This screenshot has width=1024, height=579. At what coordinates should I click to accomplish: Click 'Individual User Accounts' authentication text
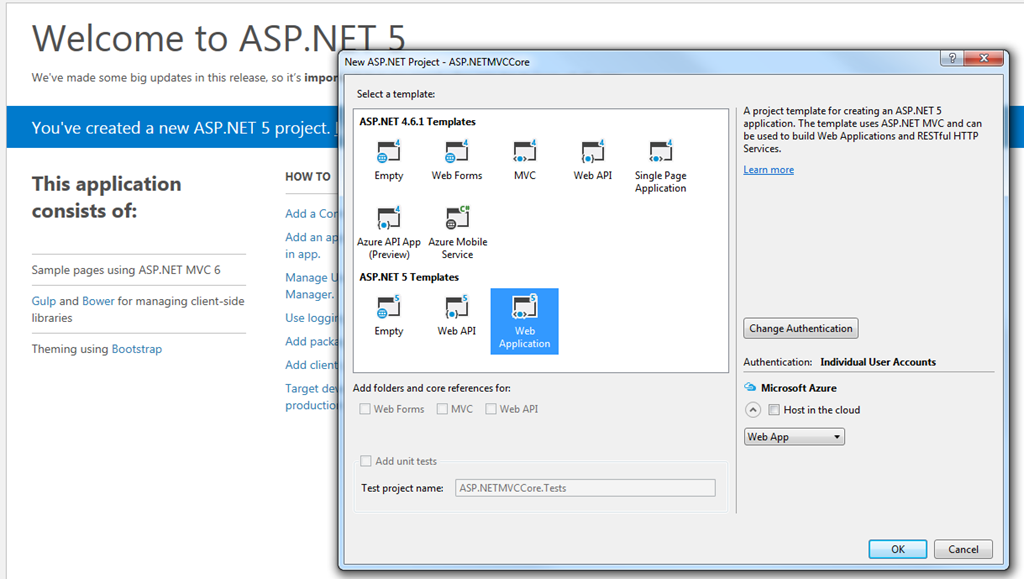coord(878,362)
